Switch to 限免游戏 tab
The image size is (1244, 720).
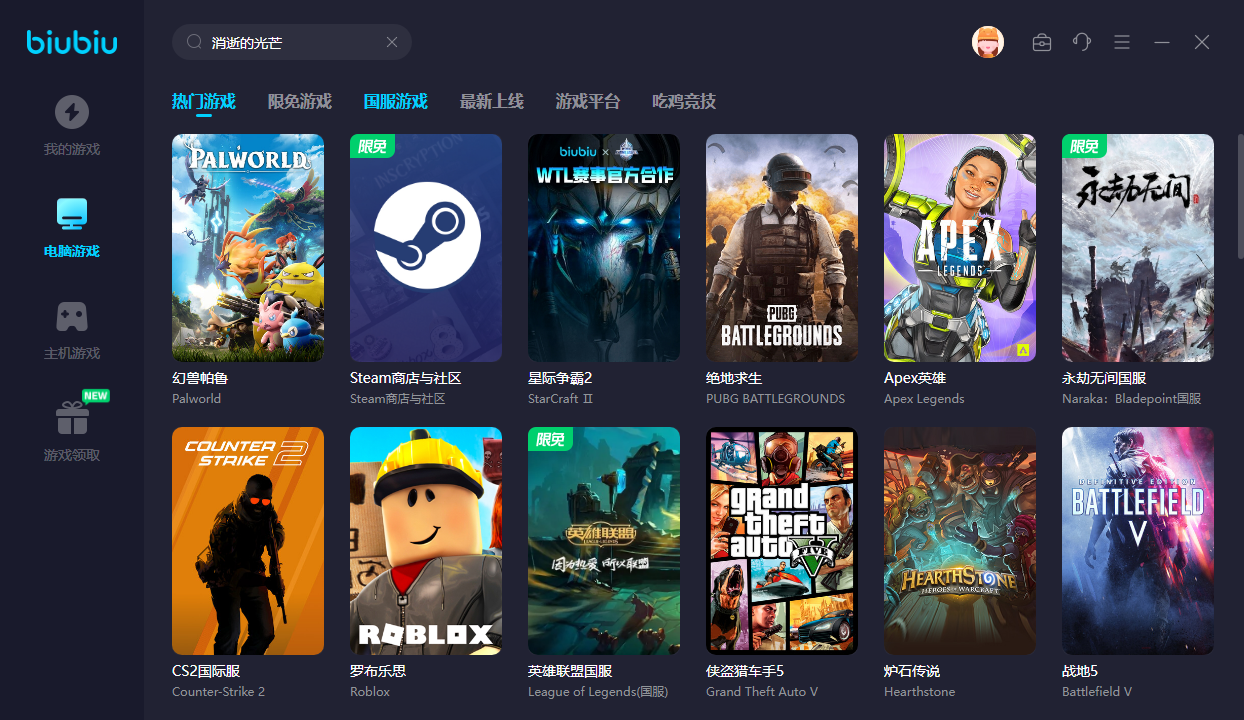point(299,101)
